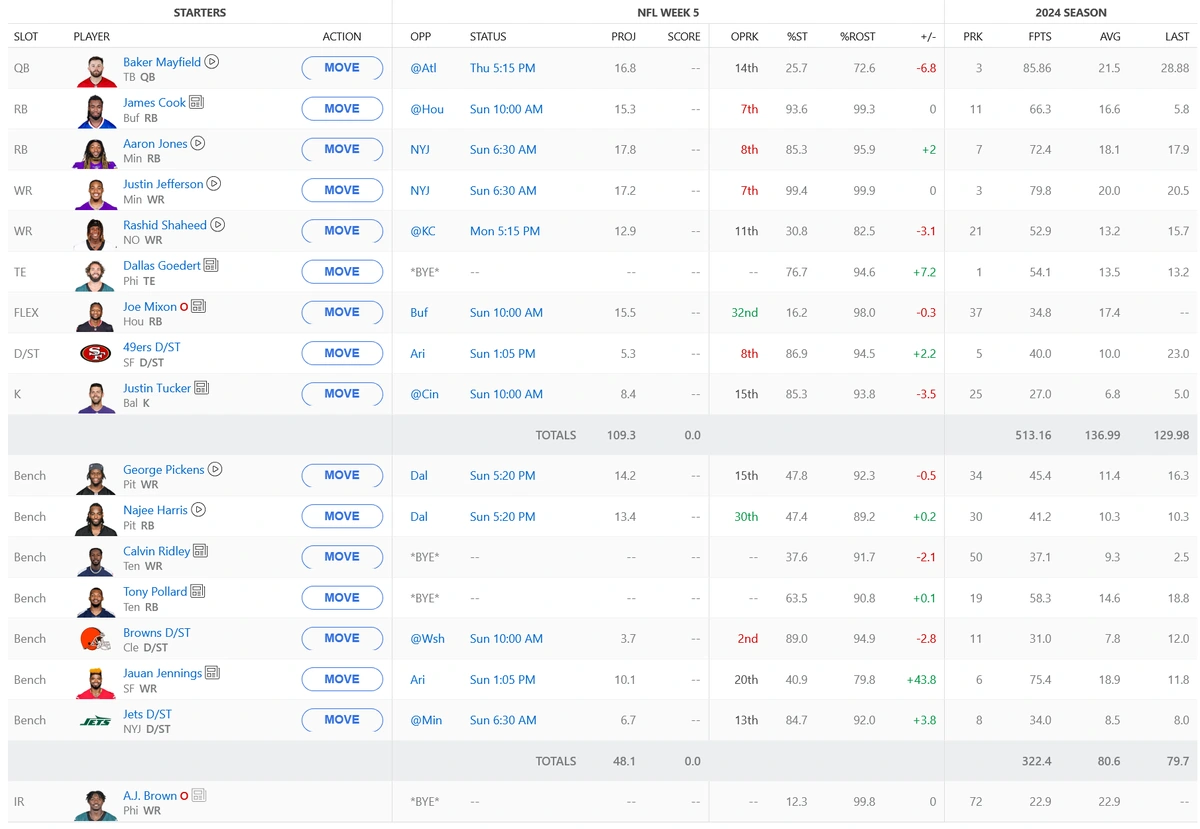The image size is (1200, 829).
Task: Open the news note icon for Calvin Ridley
Action: [x=200, y=551]
